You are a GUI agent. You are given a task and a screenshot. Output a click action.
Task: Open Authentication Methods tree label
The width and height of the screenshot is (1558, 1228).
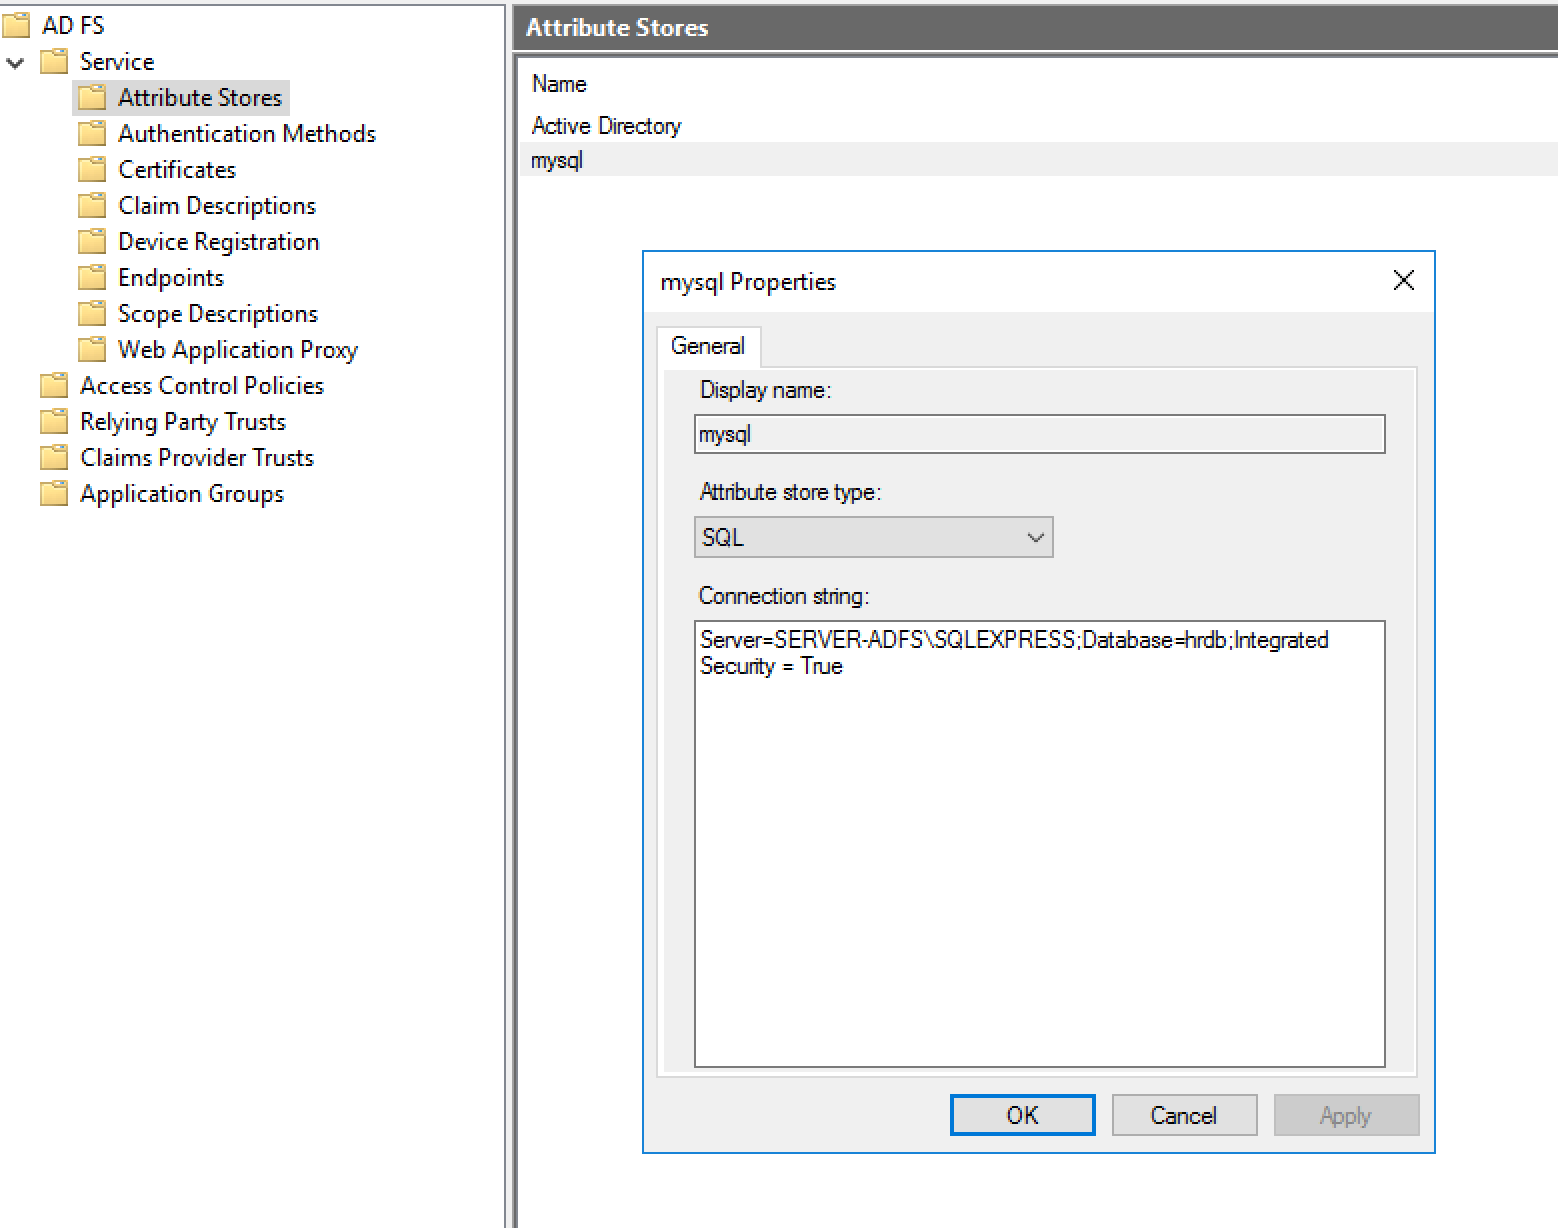pos(247,134)
